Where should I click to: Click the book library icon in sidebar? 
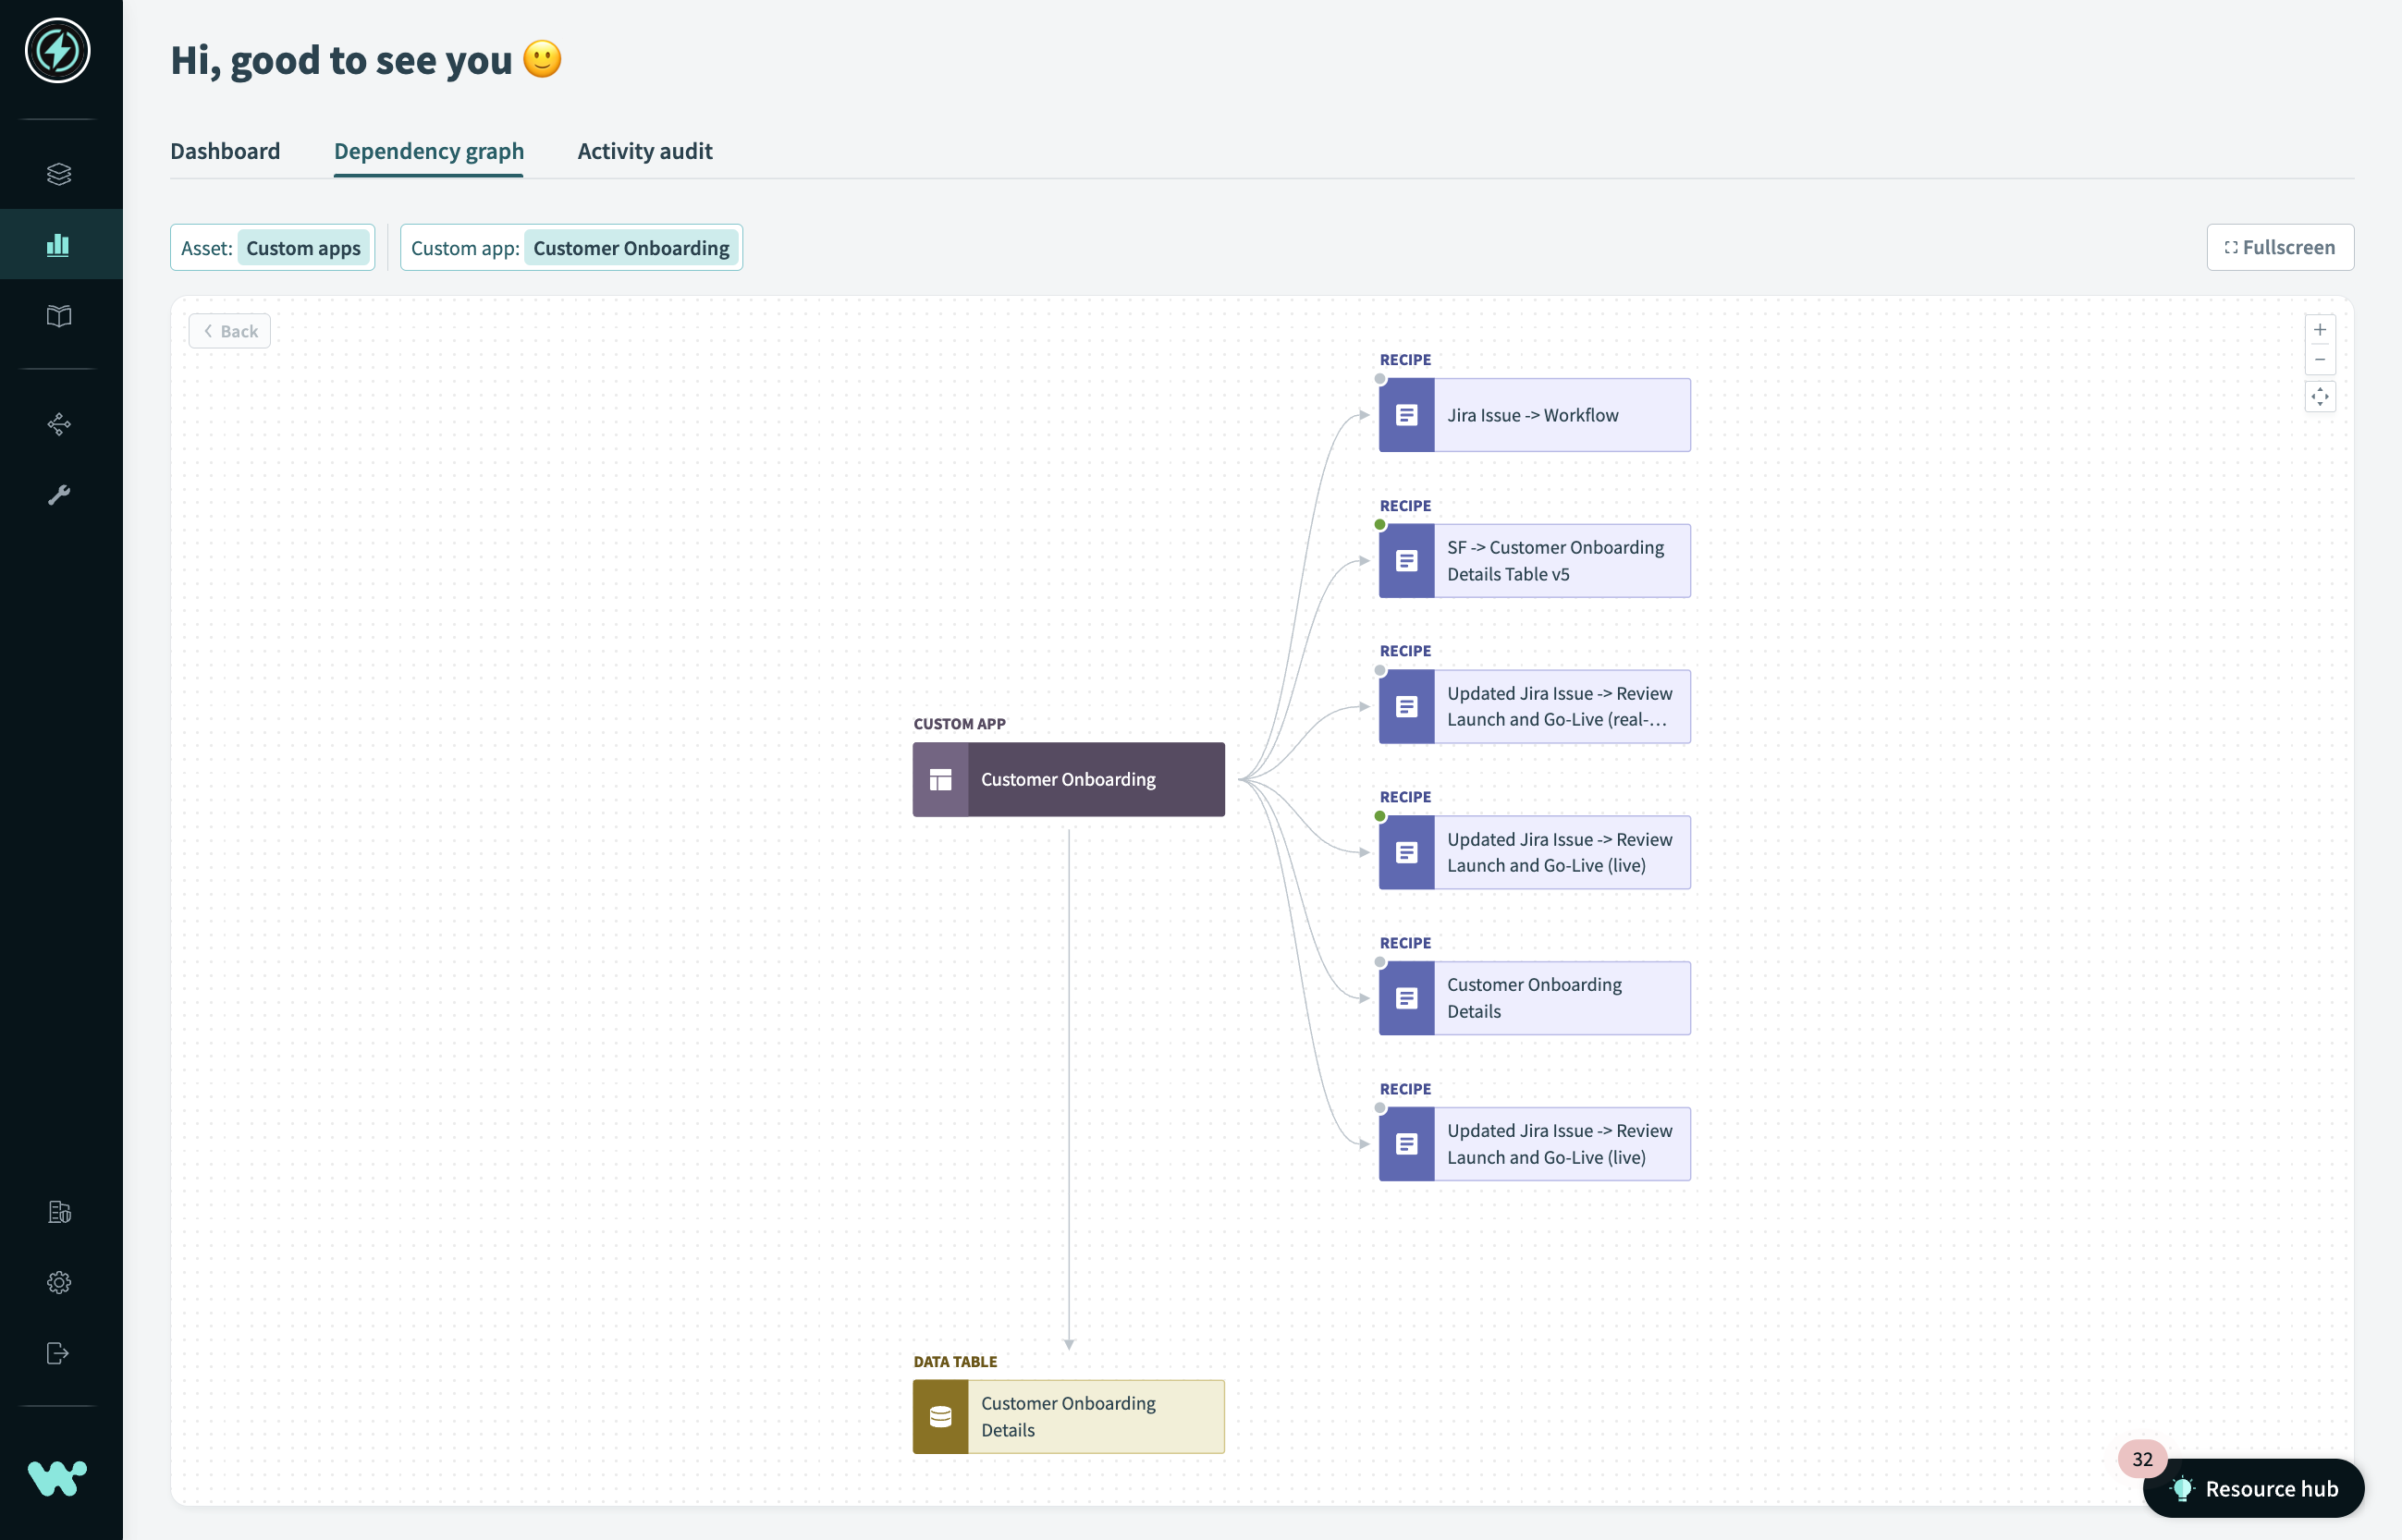click(x=58, y=316)
